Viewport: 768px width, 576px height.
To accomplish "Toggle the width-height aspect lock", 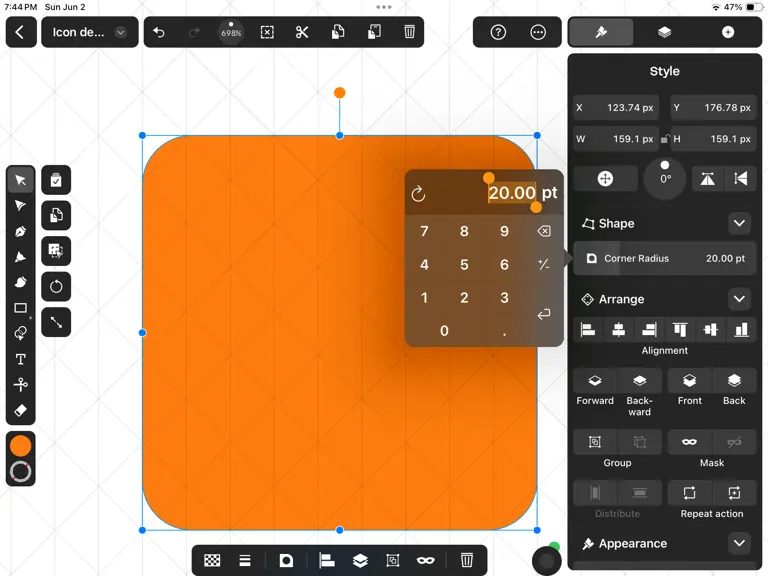I will tap(665, 139).
